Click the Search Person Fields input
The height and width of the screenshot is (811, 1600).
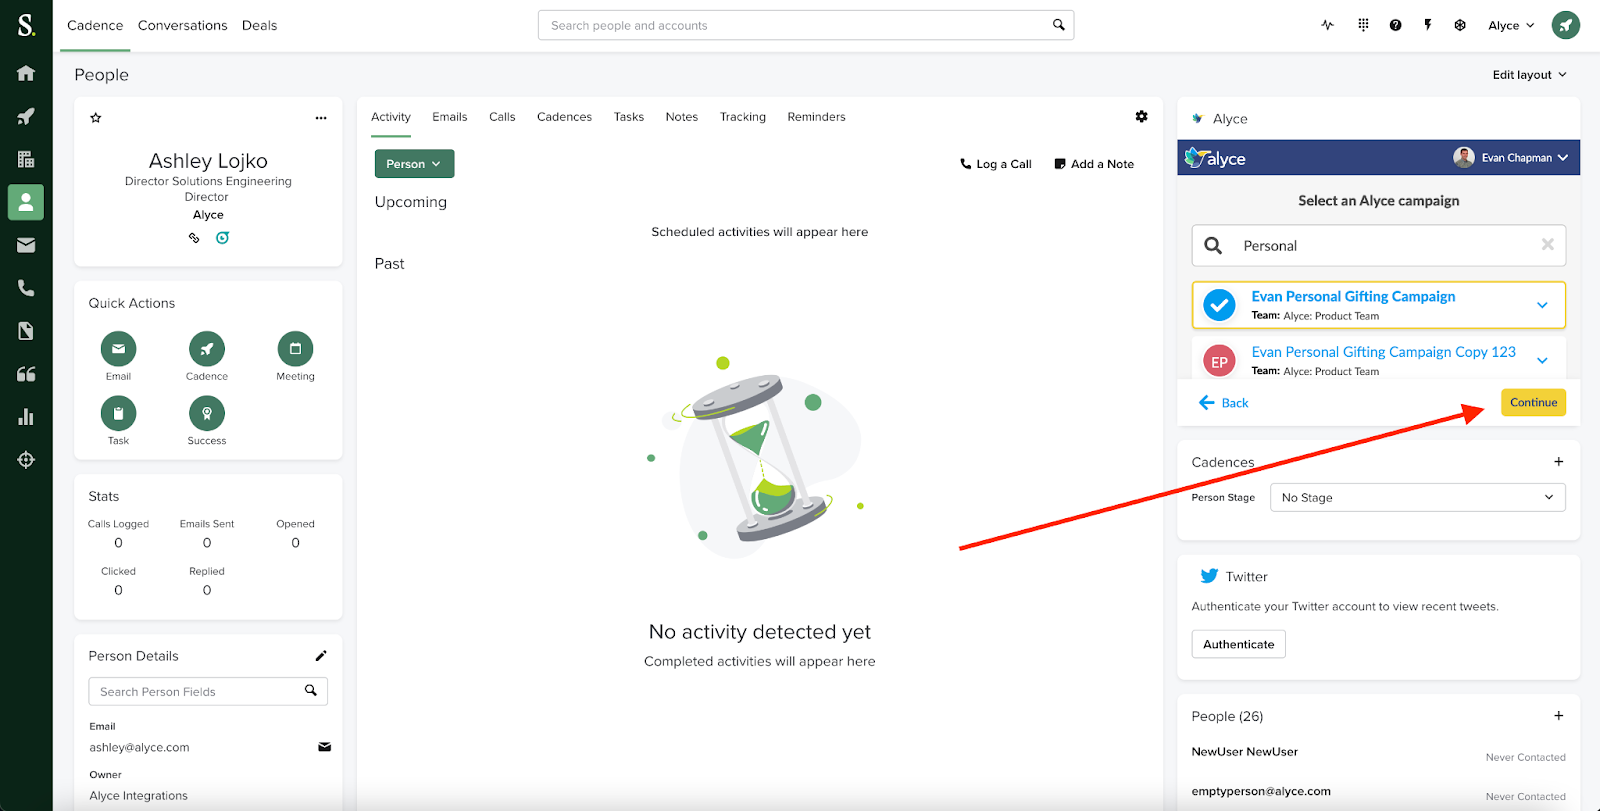[x=208, y=692]
